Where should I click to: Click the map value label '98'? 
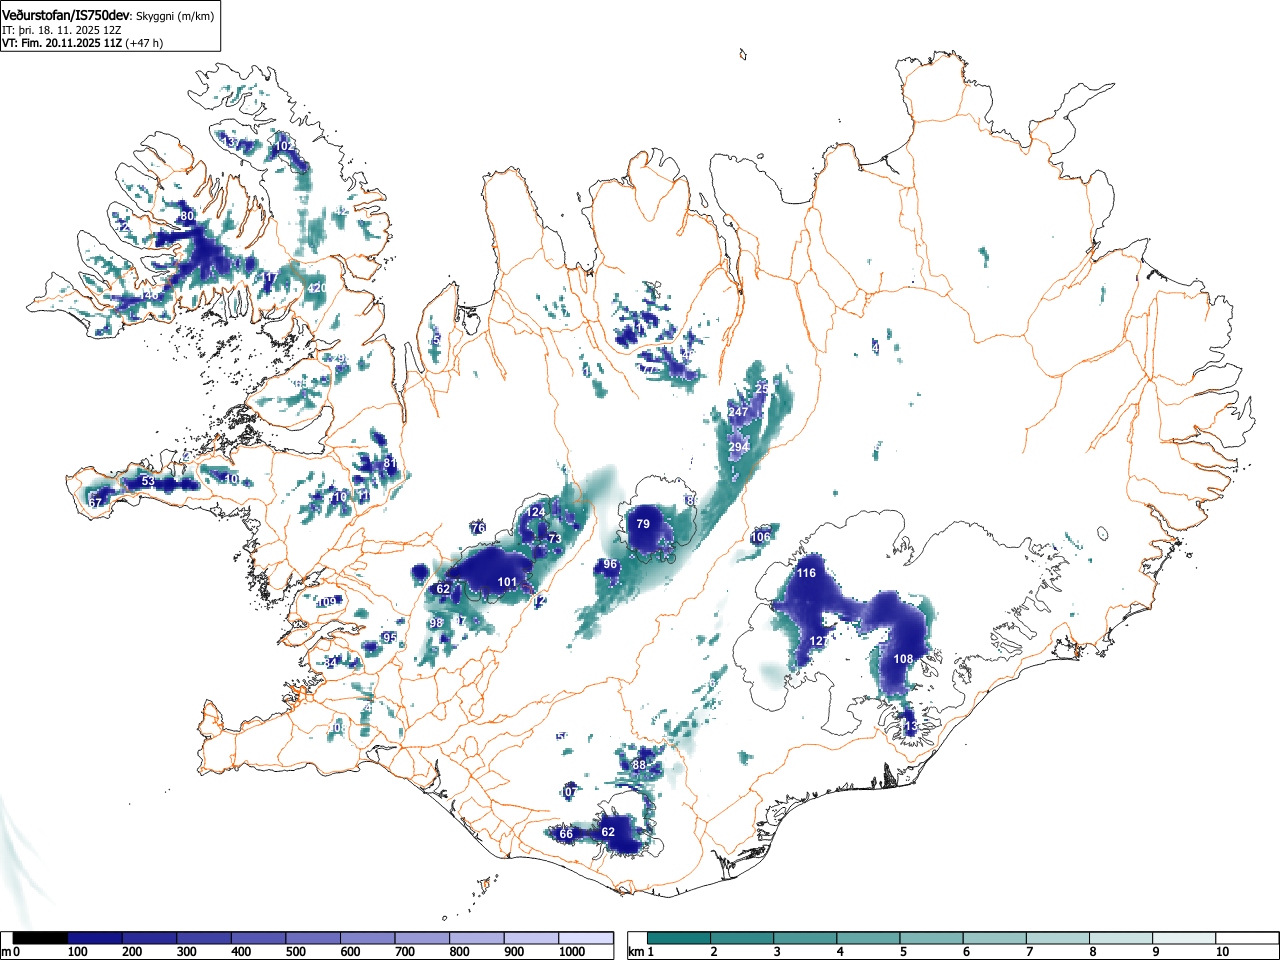click(x=437, y=623)
